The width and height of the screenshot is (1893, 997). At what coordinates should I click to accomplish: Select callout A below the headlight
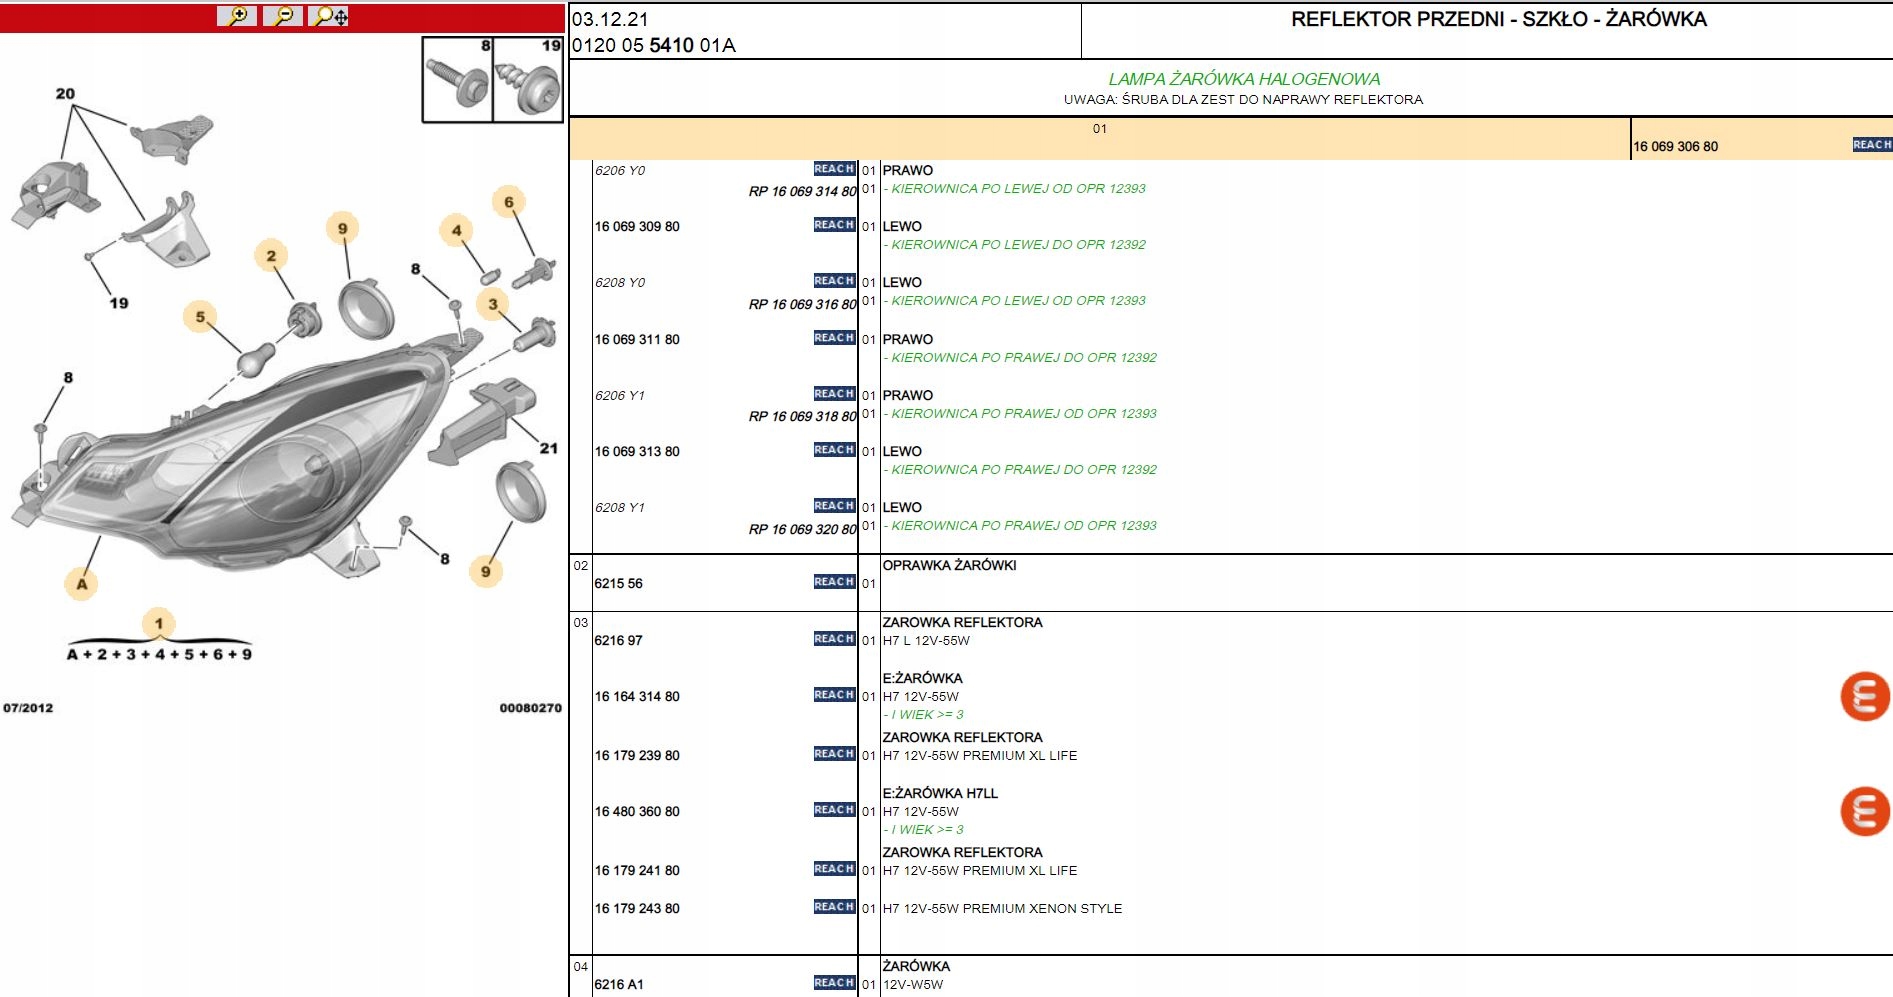(x=82, y=584)
